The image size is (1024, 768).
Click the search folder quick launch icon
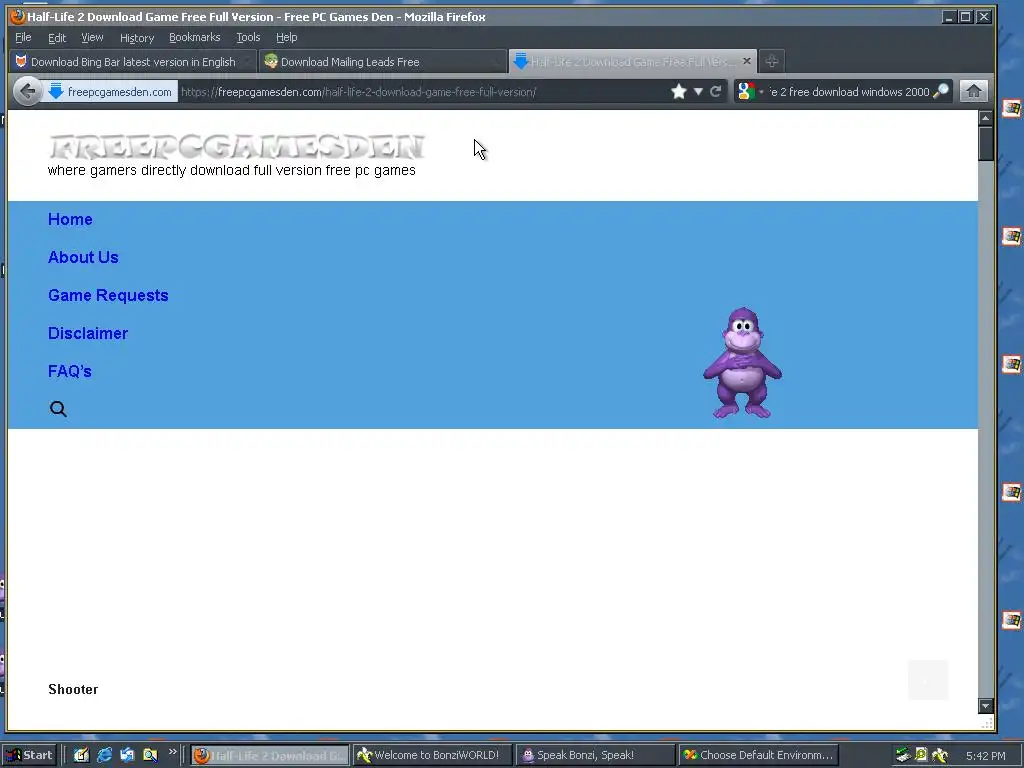point(150,755)
